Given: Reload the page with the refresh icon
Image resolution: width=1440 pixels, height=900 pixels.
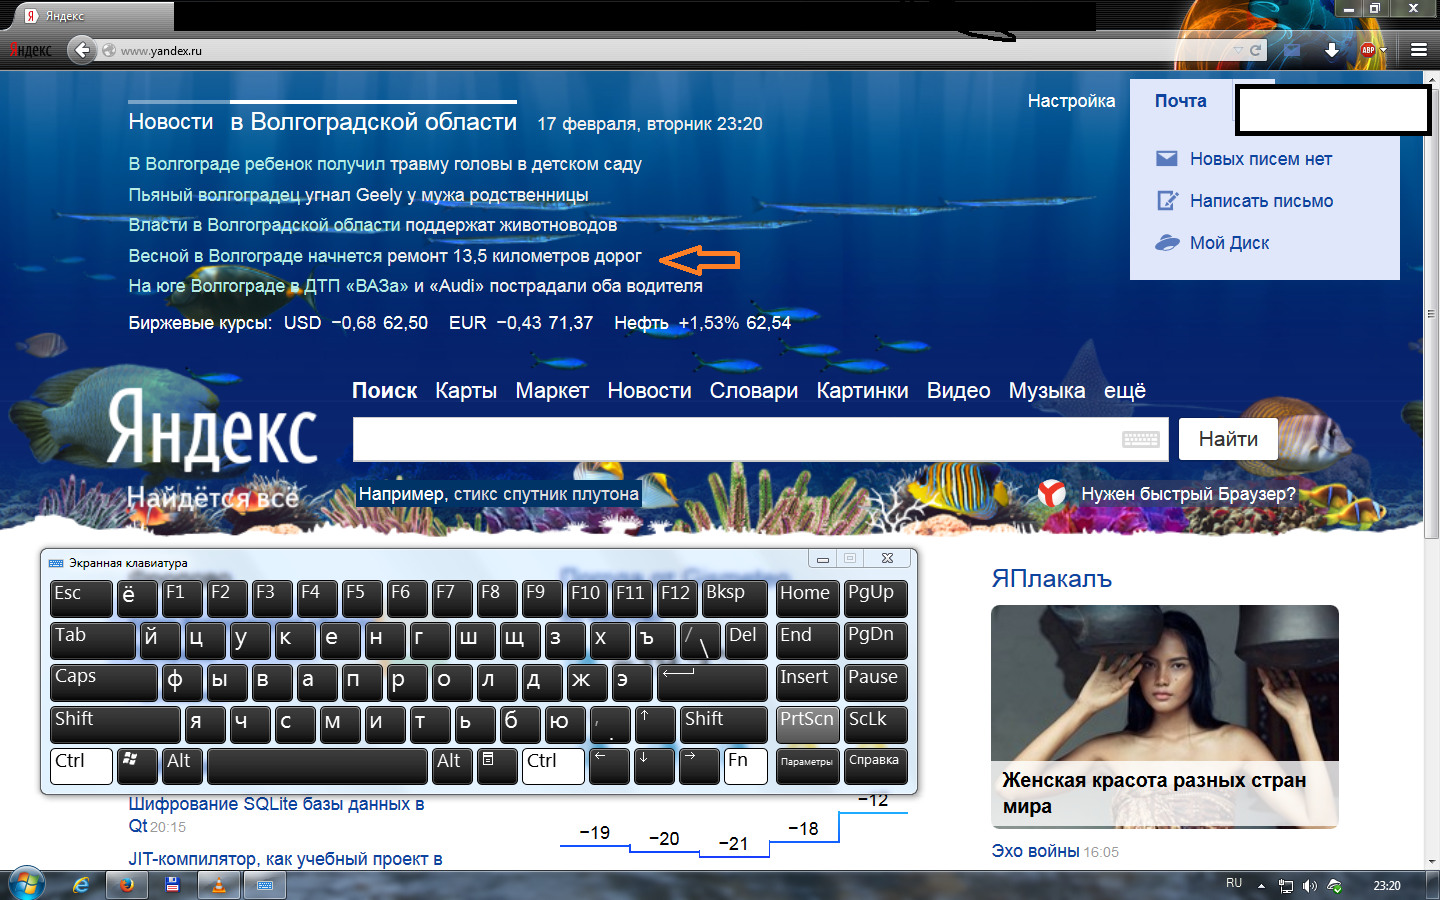Looking at the screenshot, I should [x=1255, y=50].
